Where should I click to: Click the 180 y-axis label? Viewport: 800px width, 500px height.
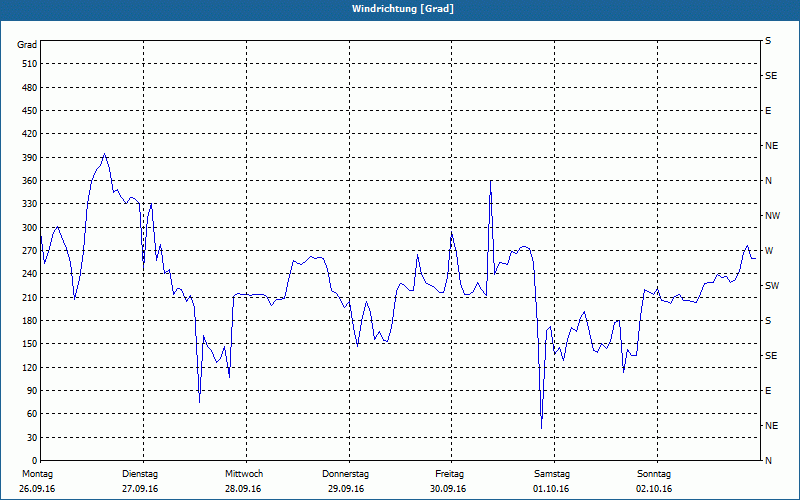click(30, 321)
